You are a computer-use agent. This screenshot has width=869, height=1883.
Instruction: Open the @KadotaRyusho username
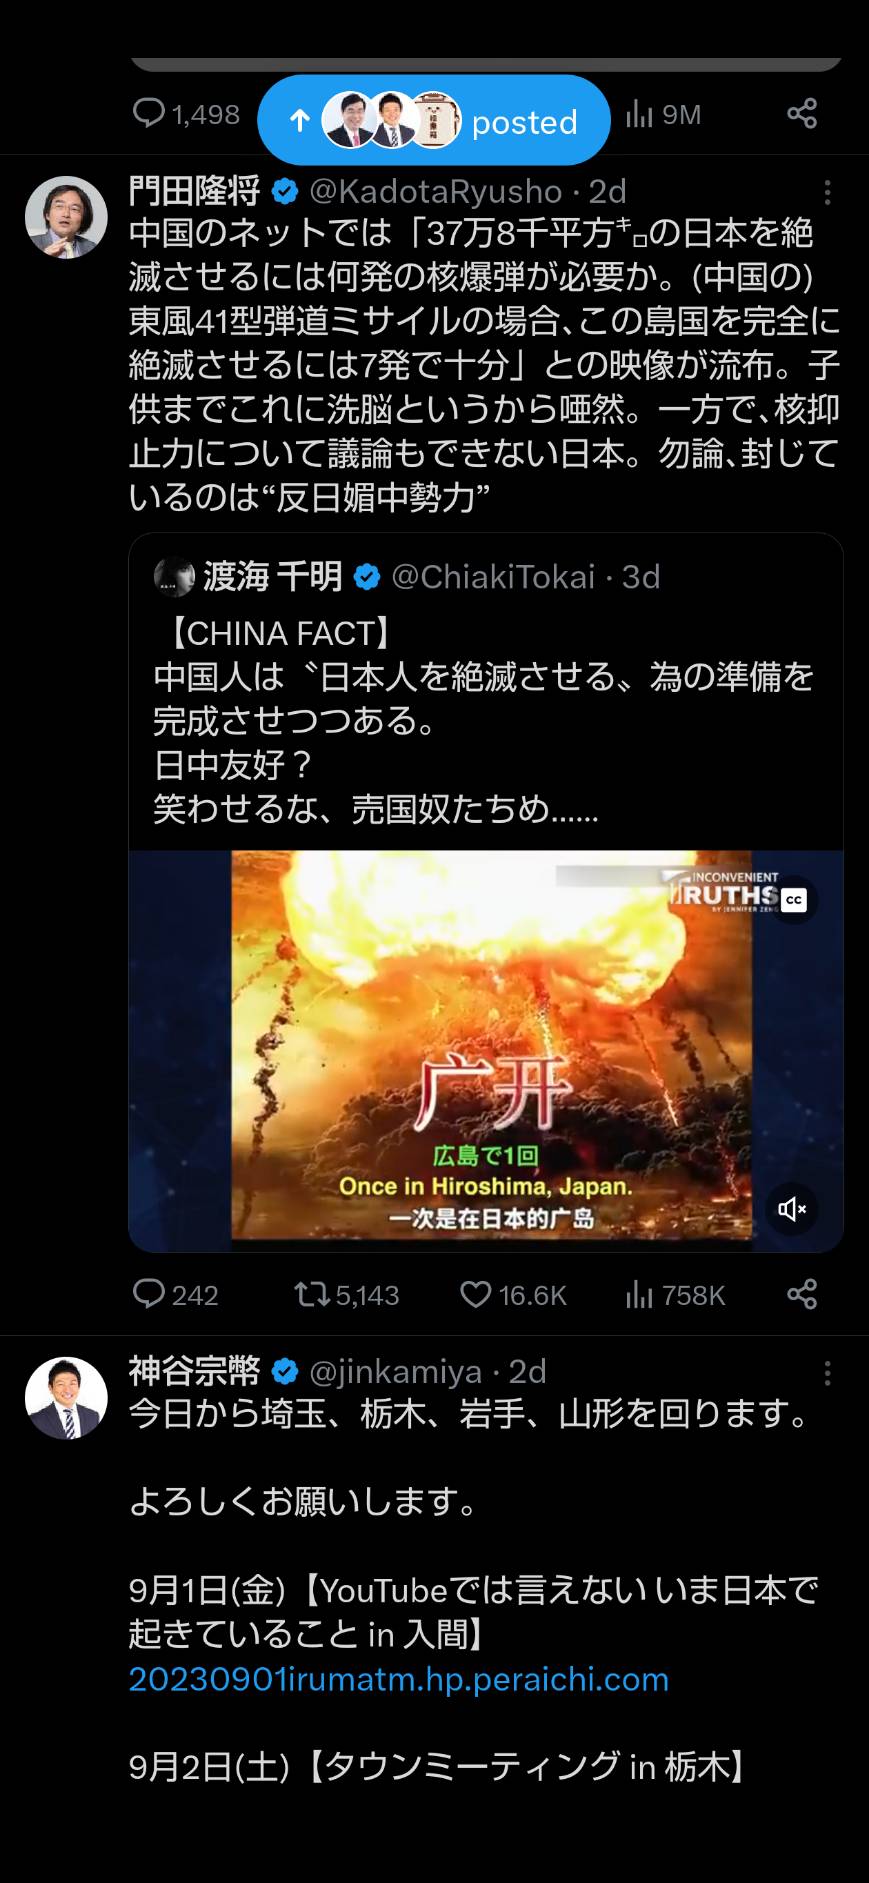[436, 191]
